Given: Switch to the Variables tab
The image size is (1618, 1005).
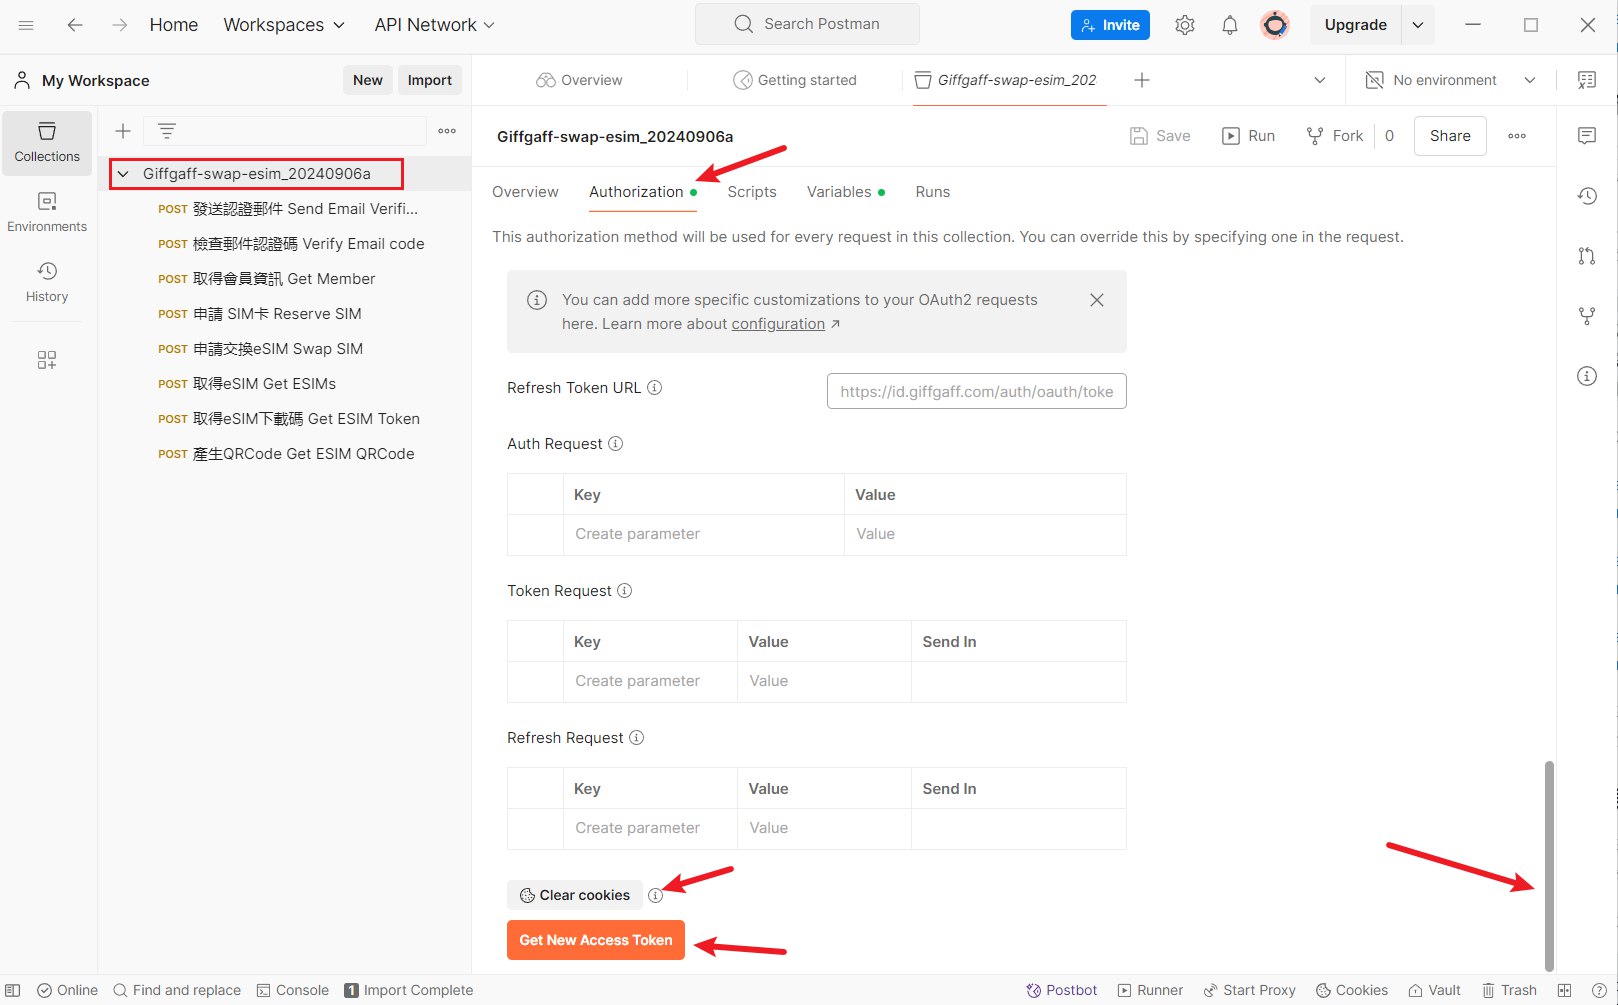Looking at the screenshot, I should click(839, 192).
